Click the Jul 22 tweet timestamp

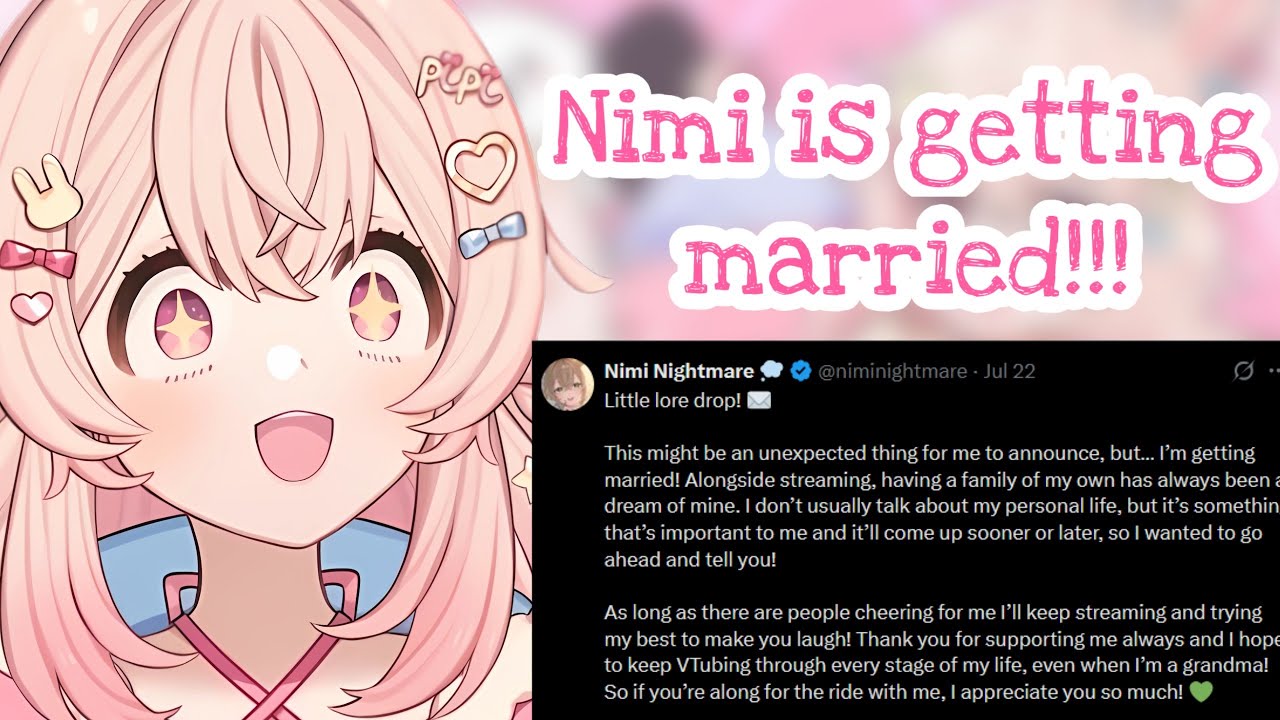point(1009,372)
